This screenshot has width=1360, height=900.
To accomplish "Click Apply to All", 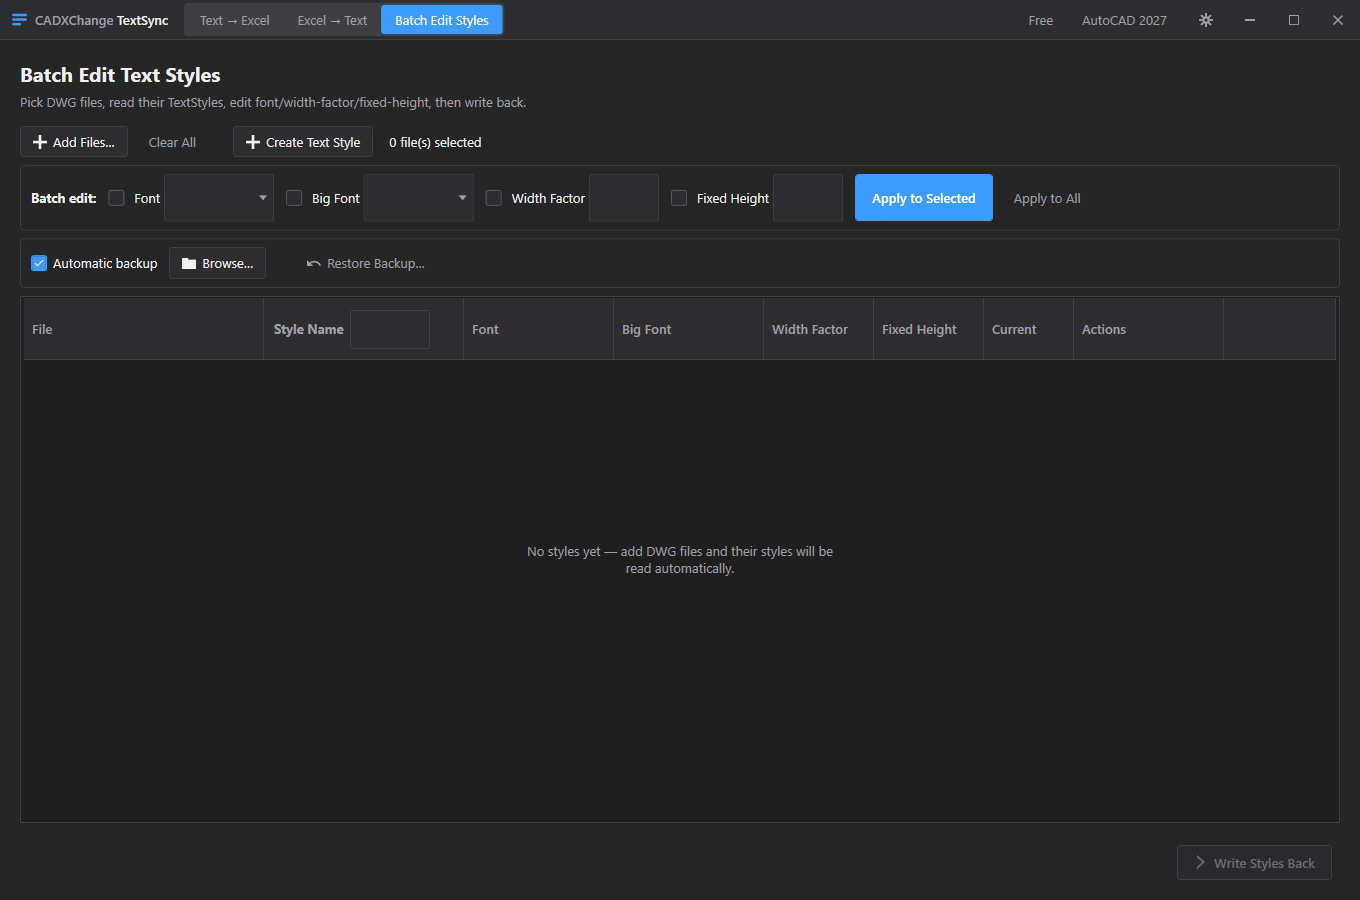I will tap(1047, 198).
